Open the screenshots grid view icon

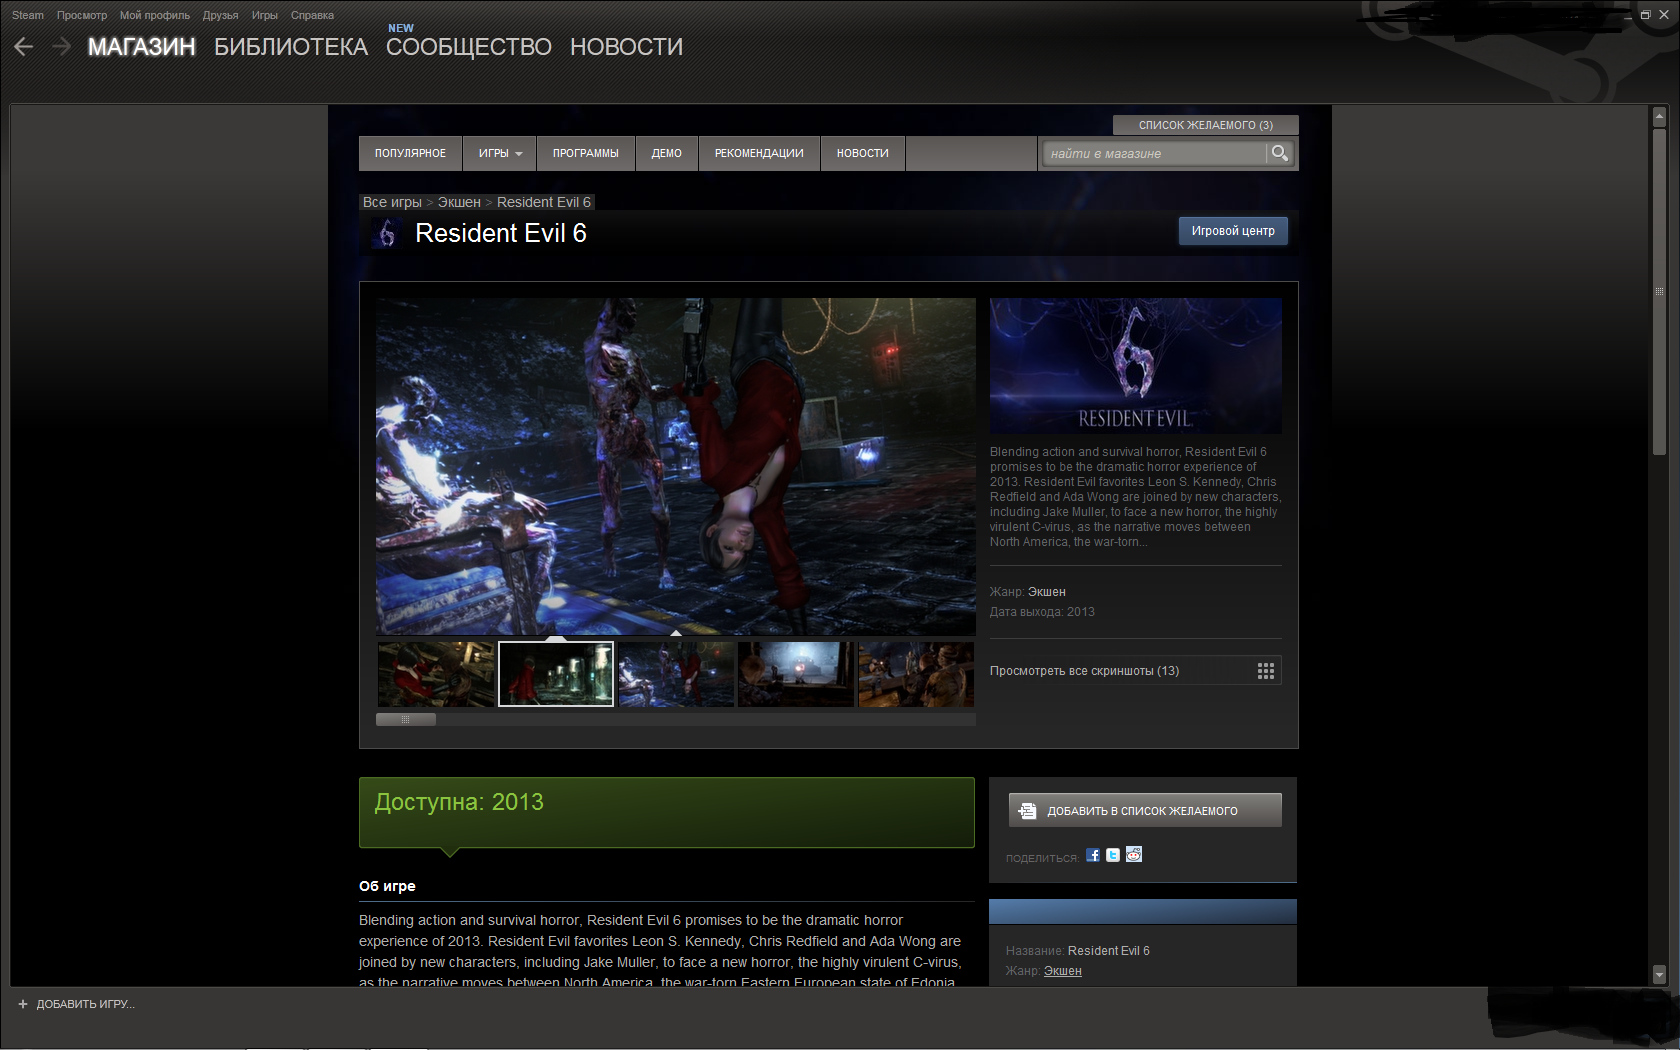[1265, 671]
